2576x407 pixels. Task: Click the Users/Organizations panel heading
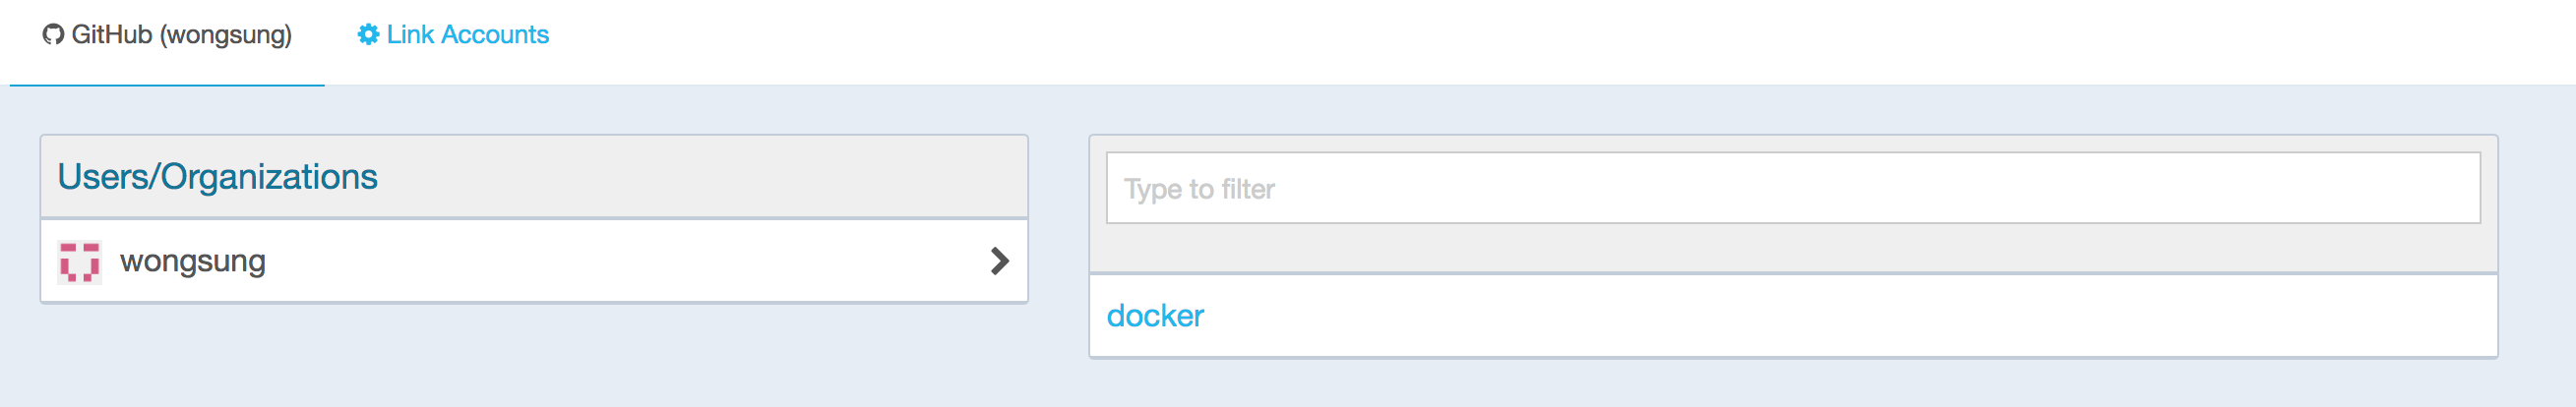[217, 177]
